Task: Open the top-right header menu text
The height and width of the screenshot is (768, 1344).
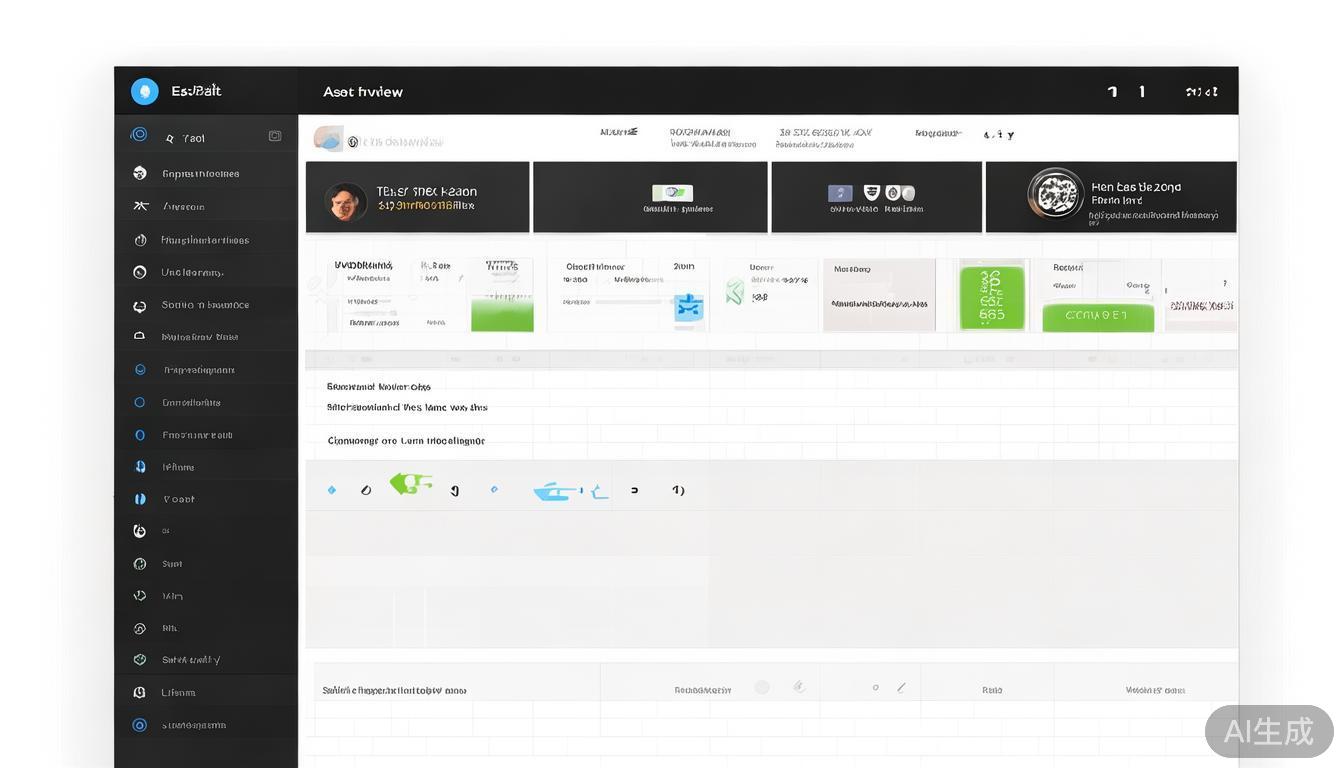Action: coord(1201,92)
